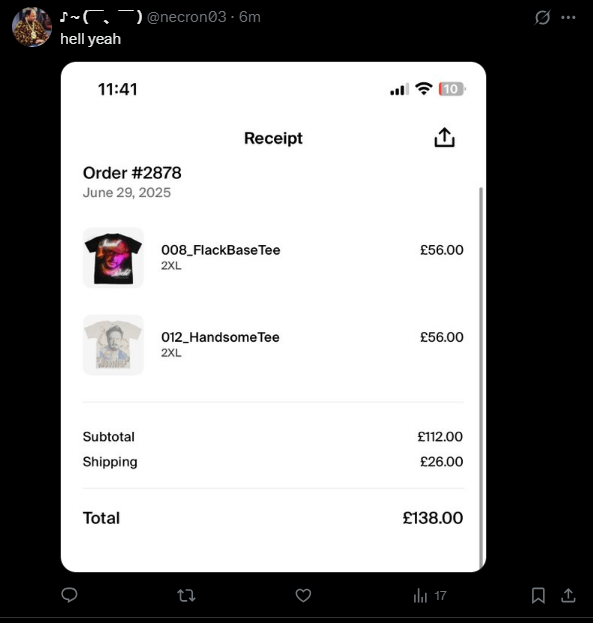593x623 pixels.
Task: Click the 012_HandsomeTee shirt thumbnail
Action: 113,344
